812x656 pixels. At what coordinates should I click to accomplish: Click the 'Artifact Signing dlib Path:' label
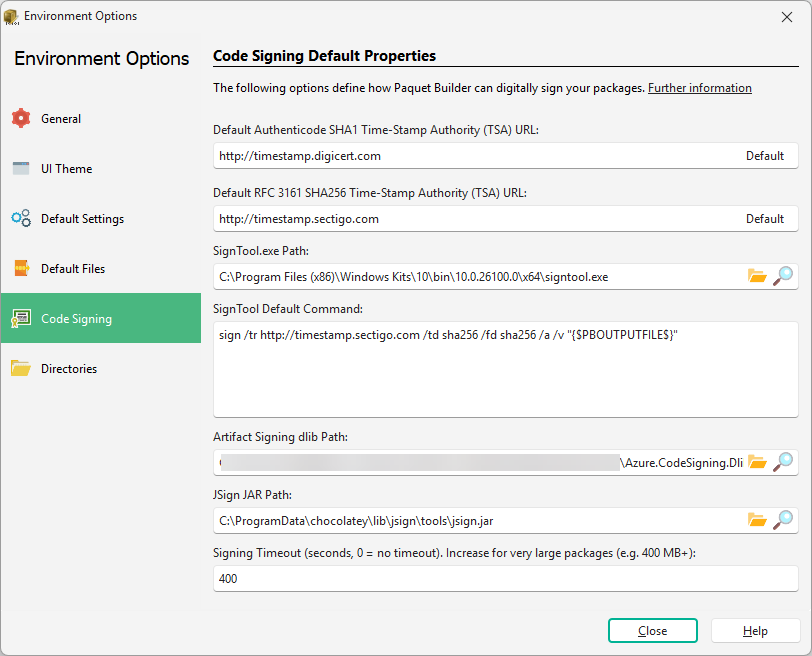280,437
